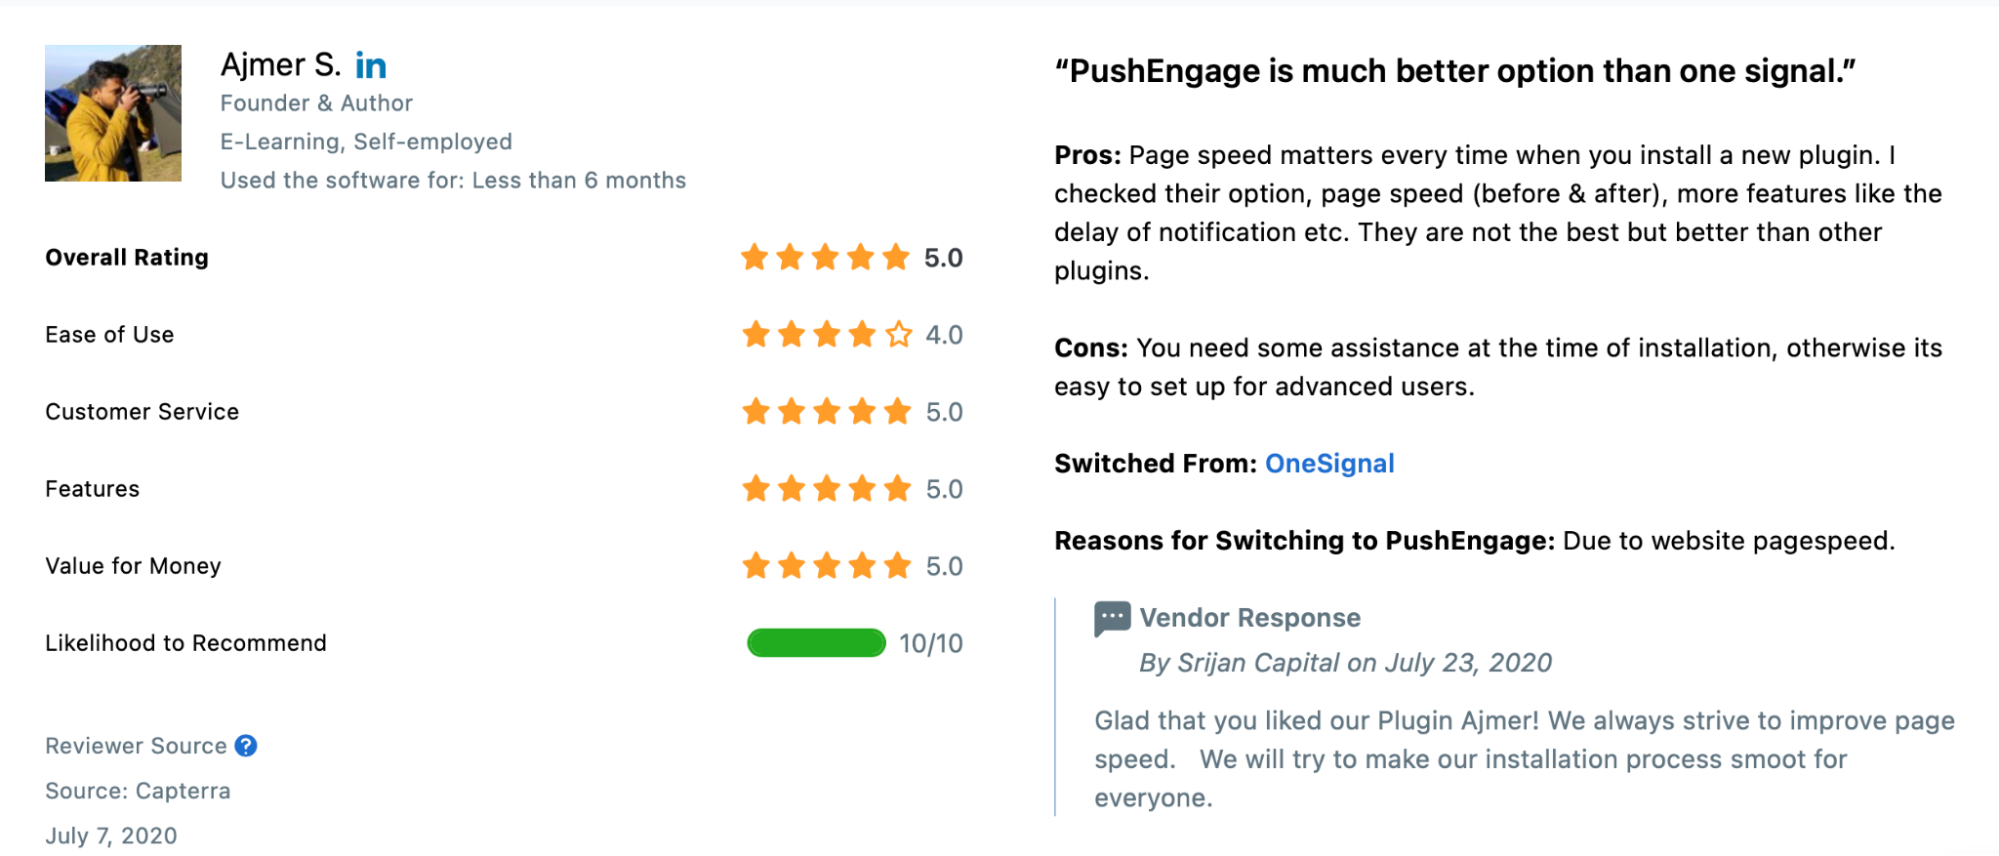
Task: Click Ajmer's profile photo thumbnail
Action: (x=113, y=113)
